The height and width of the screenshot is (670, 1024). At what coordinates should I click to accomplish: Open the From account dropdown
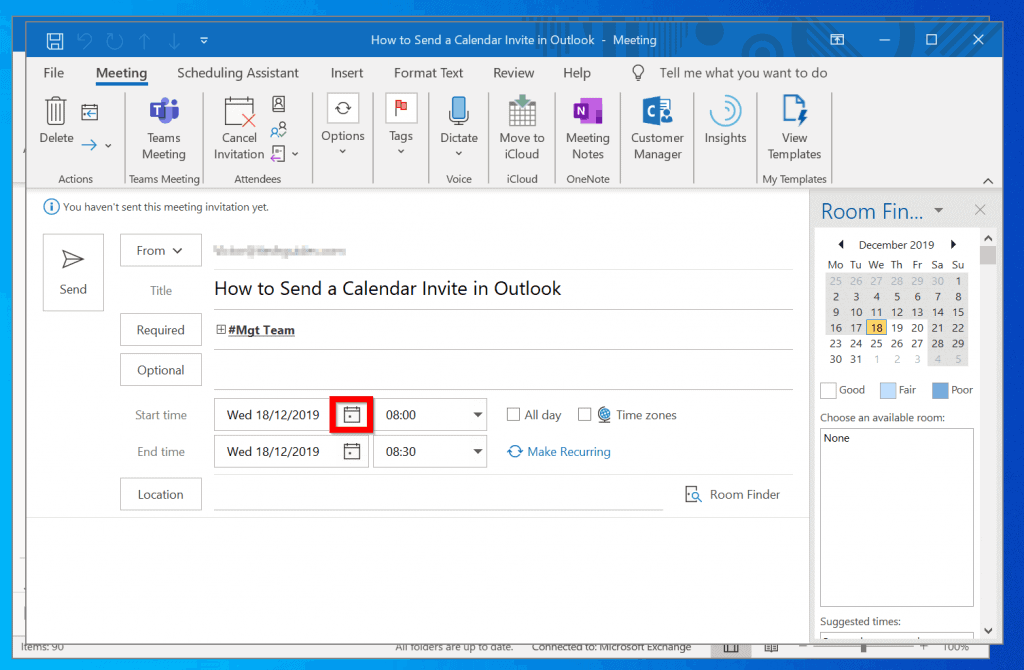tap(161, 251)
